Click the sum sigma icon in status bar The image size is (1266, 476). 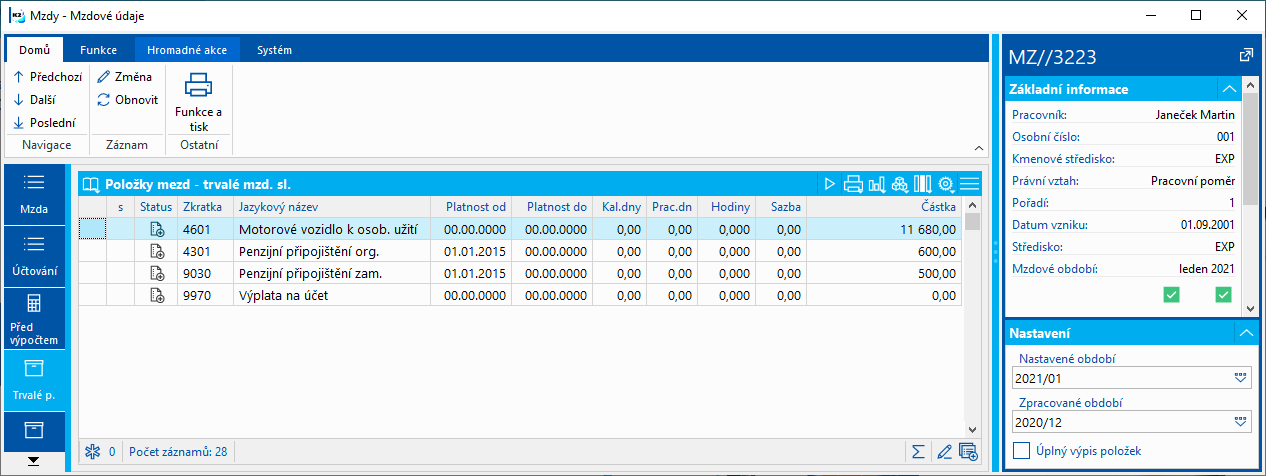pos(918,452)
